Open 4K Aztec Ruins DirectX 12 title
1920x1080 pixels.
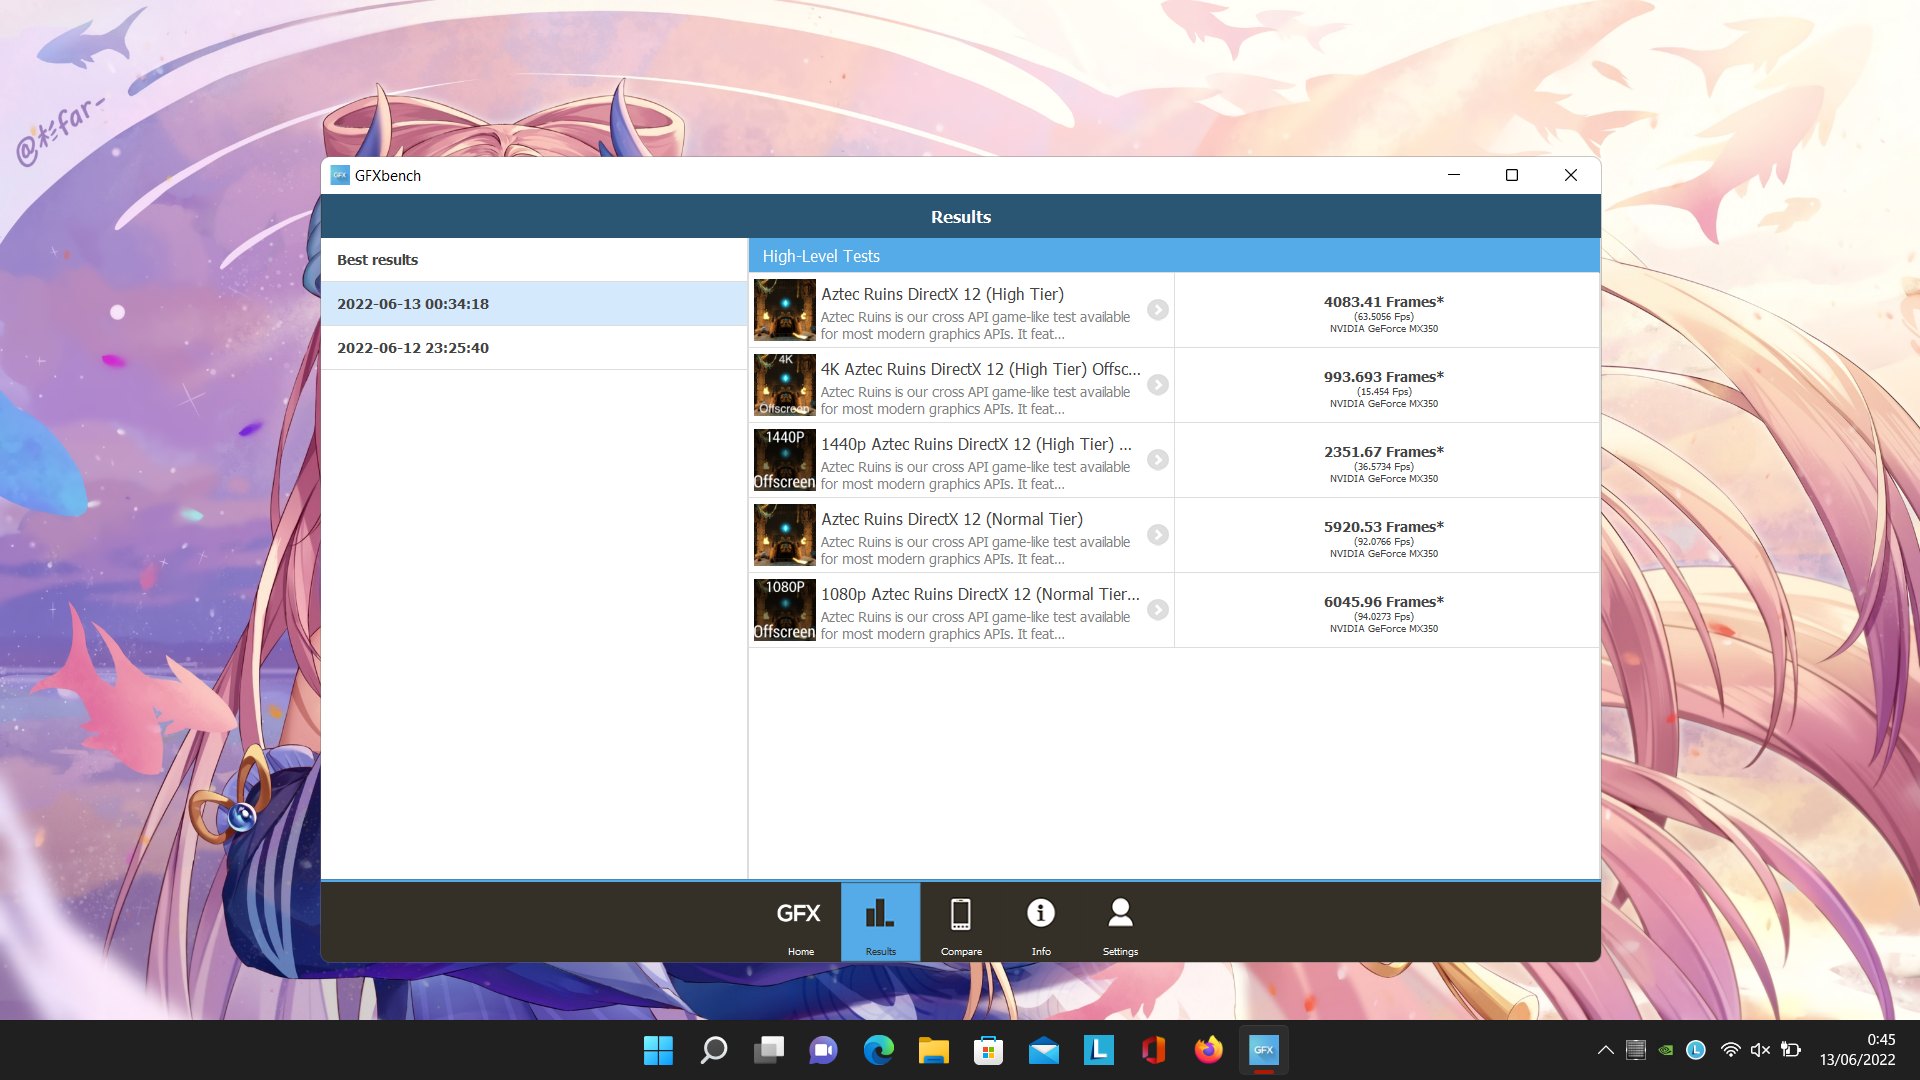click(x=980, y=369)
